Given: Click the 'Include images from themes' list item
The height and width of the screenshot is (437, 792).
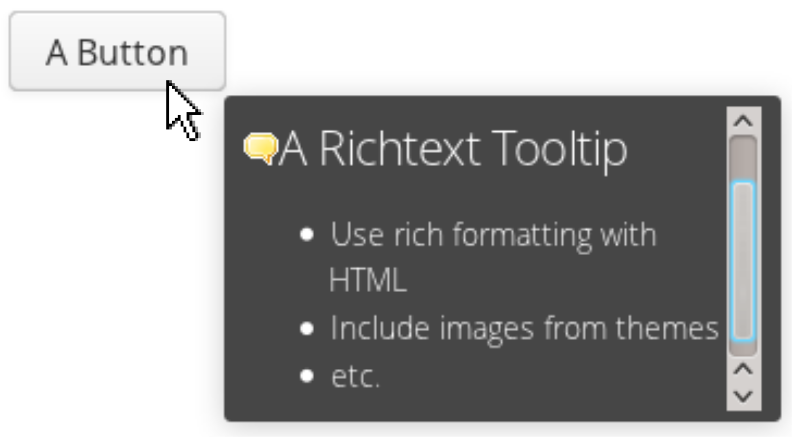Looking at the screenshot, I should coord(524,329).
